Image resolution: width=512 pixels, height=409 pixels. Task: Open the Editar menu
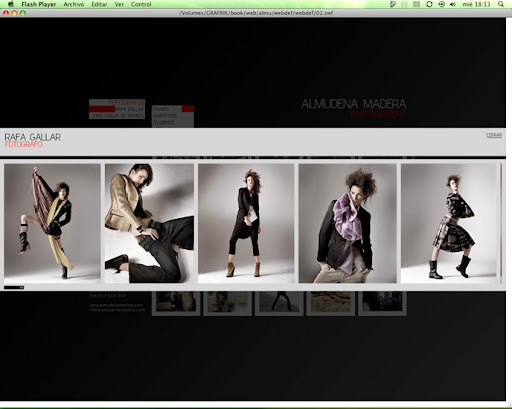coord(99,4)
